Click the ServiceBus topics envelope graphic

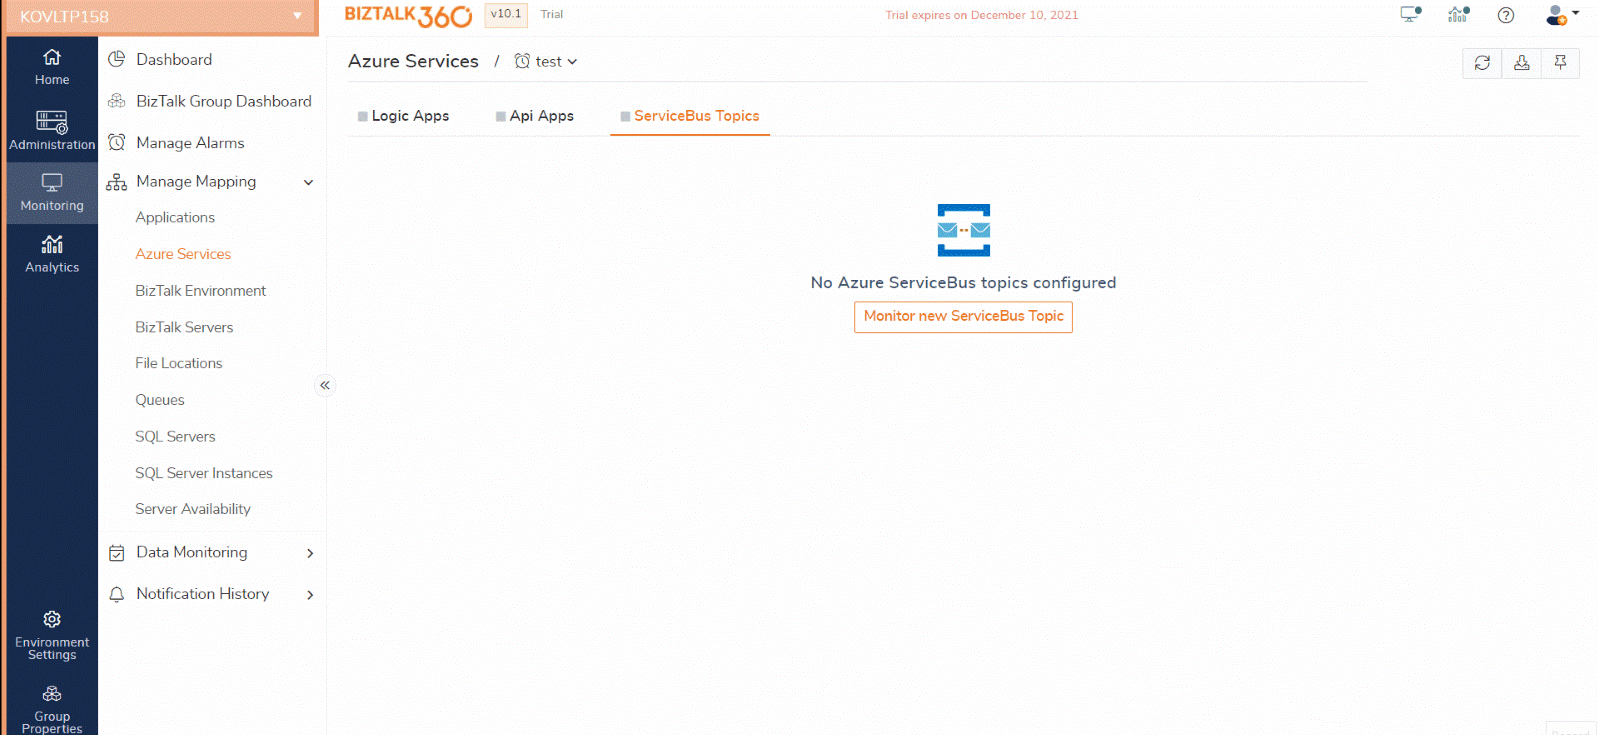tap(964, 230)
